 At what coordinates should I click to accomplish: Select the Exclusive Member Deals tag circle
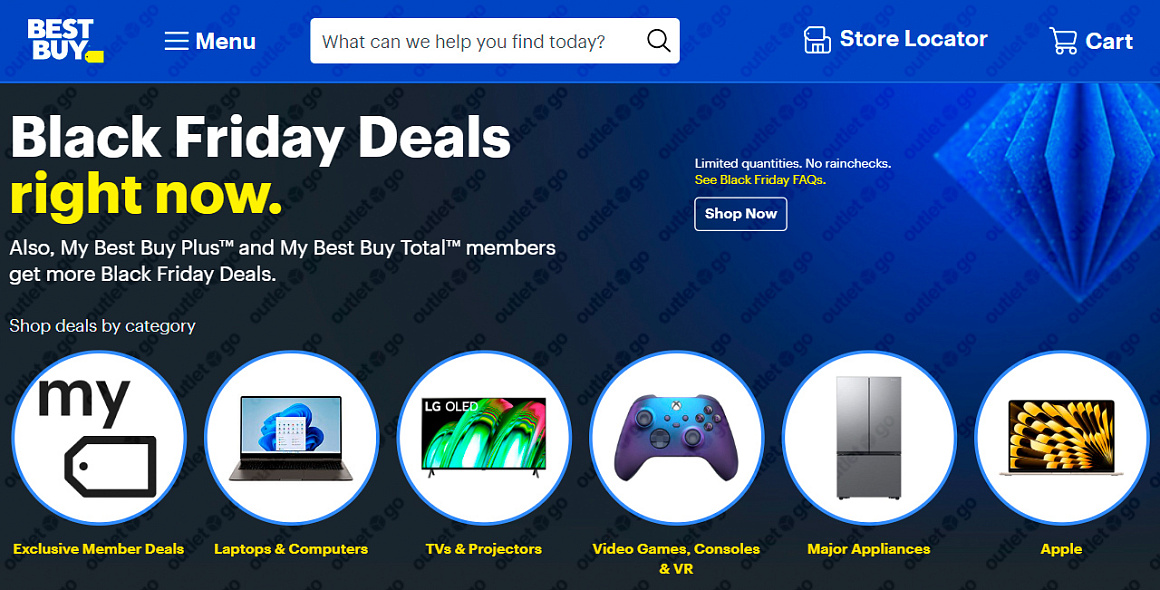98,438
